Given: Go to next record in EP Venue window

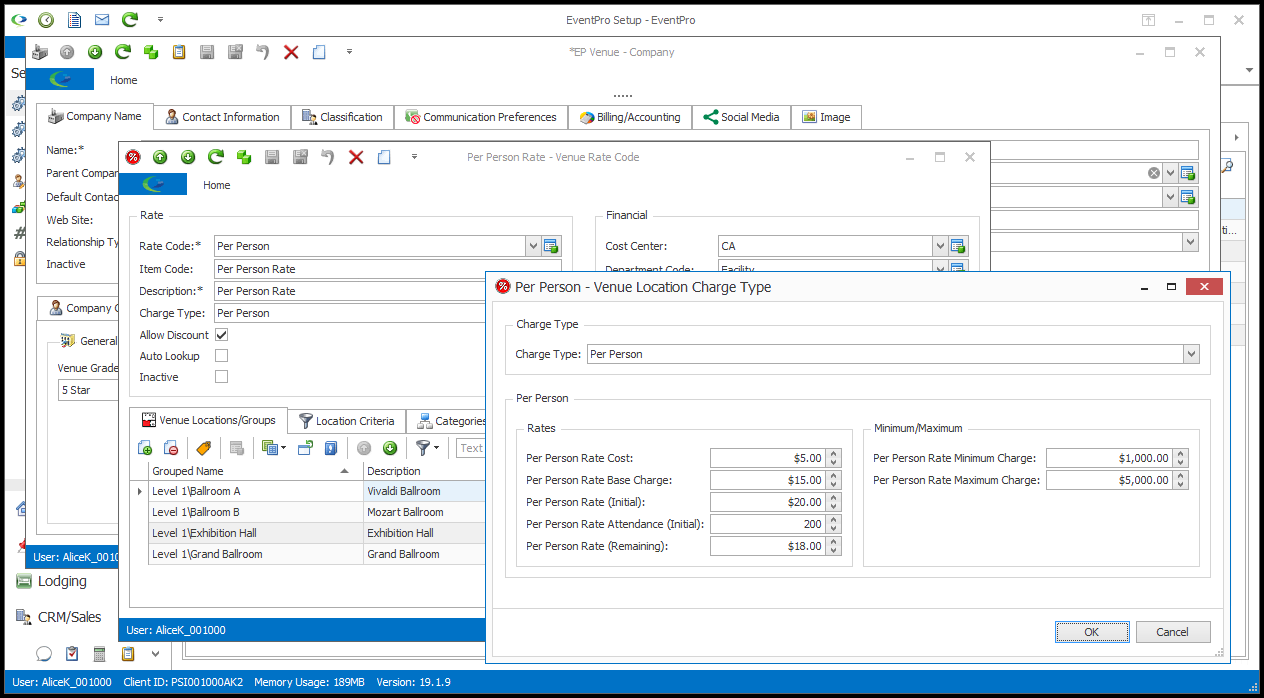Looking at the screenshot, I should [95, 52].
